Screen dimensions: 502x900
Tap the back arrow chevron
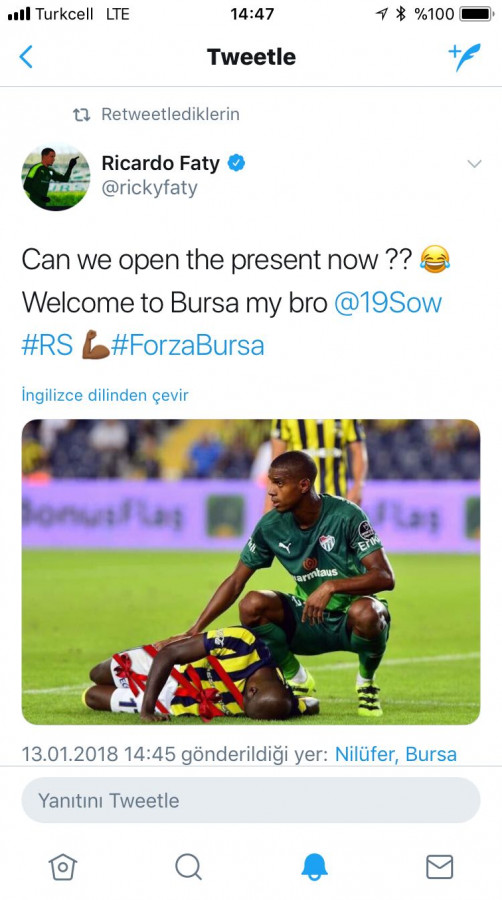pos(26,57)
